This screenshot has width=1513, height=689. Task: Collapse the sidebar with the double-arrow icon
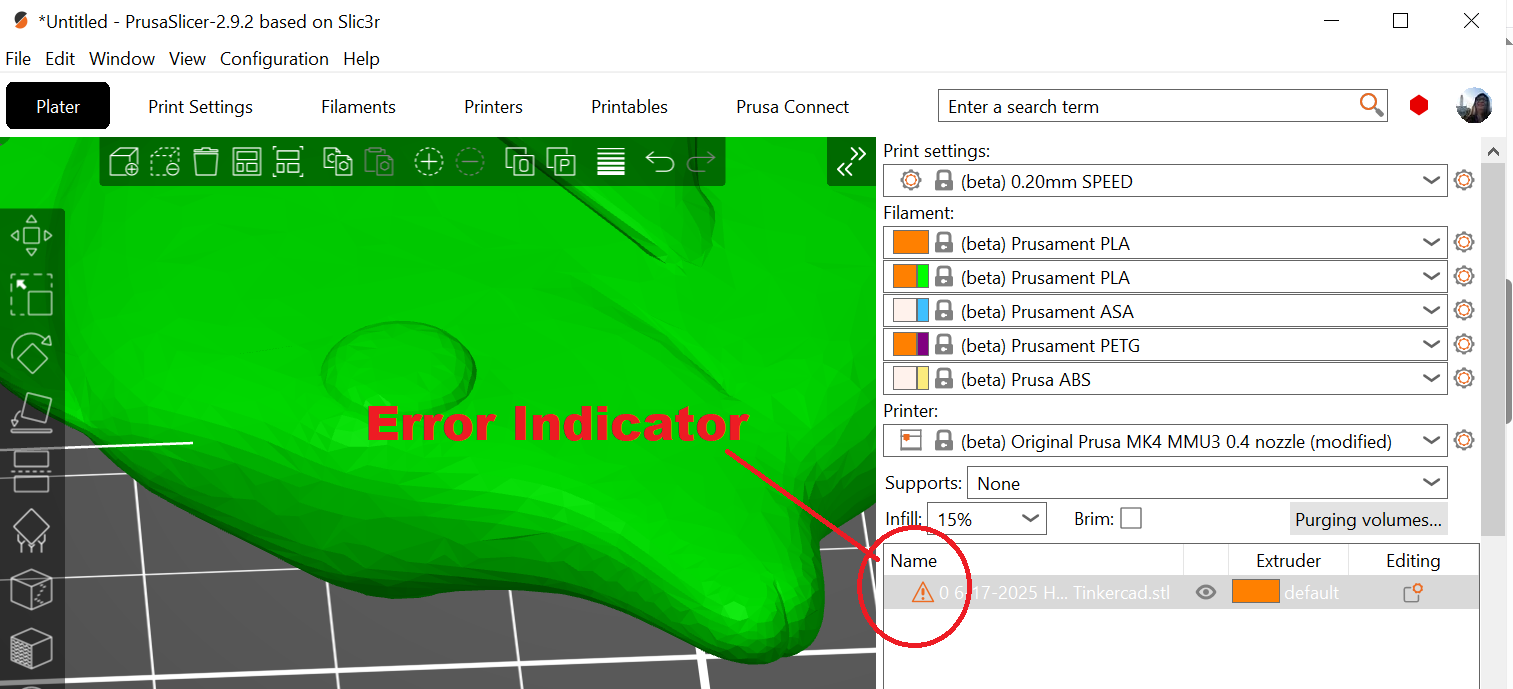point(852,161)
